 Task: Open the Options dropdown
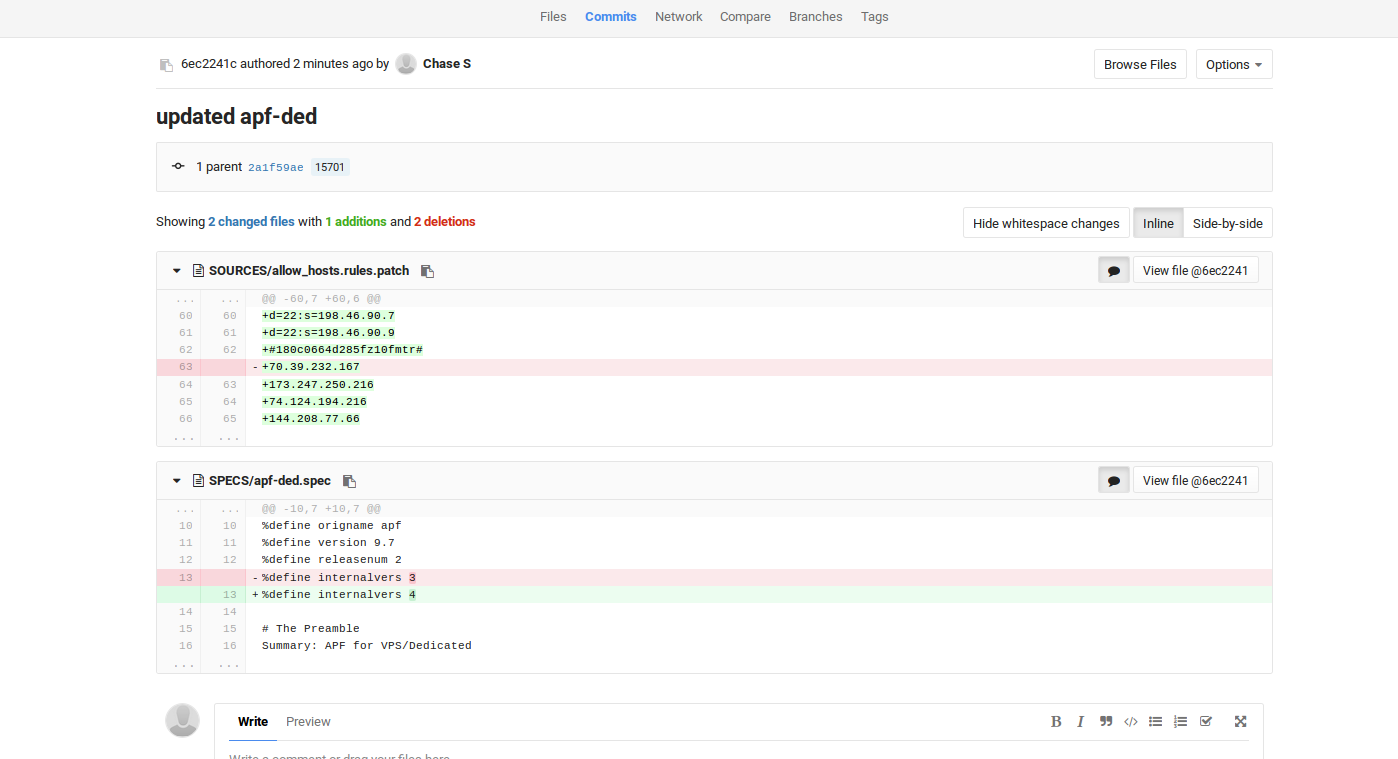point(1233,64)
